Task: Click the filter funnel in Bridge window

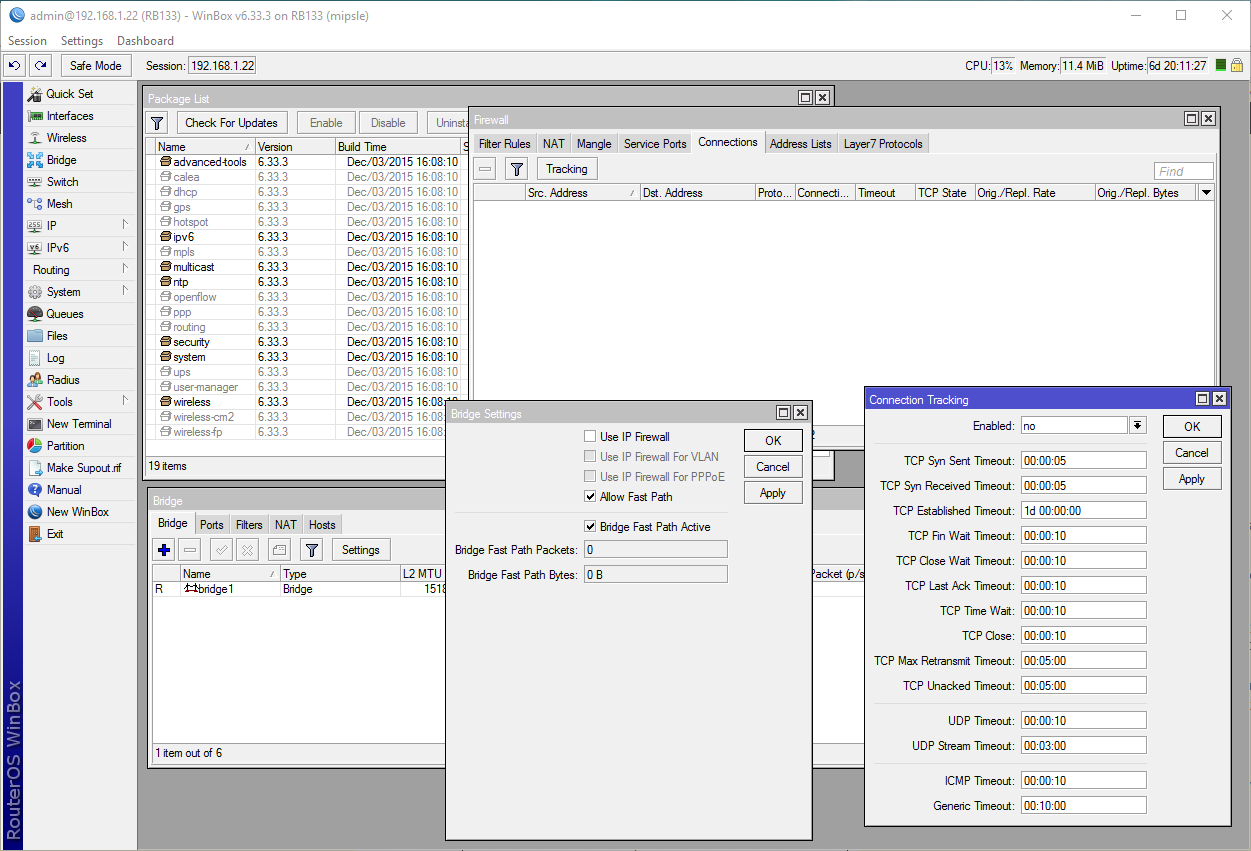Action: pos(312,550)
